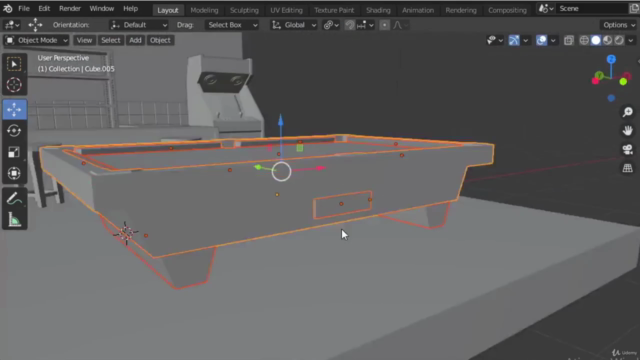The height and width of the screenshot is (360, 640).
Task: Activate the Scale tool
Action: point(14,152)
